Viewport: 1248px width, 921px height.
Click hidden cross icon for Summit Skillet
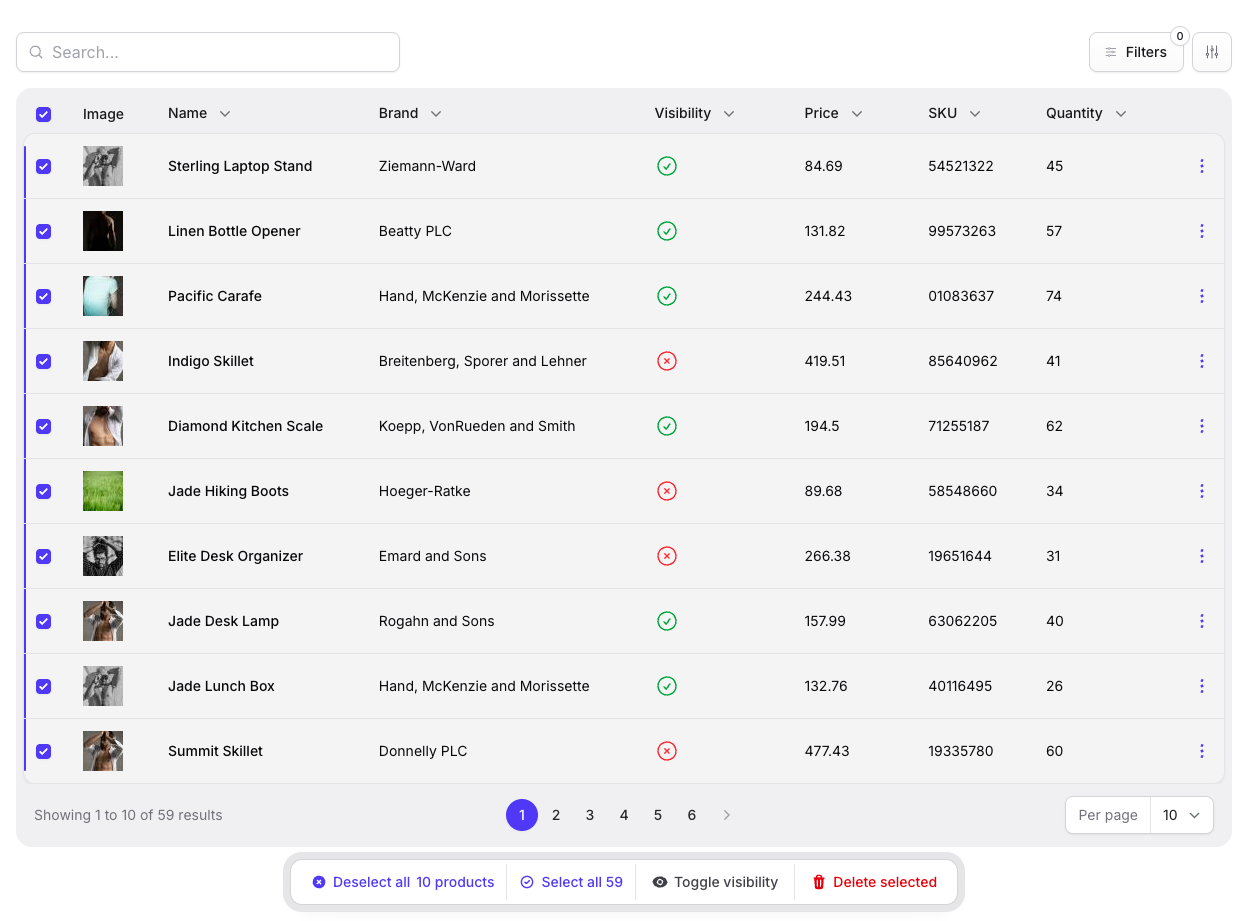pyautogui.click(x=667, y=751)
